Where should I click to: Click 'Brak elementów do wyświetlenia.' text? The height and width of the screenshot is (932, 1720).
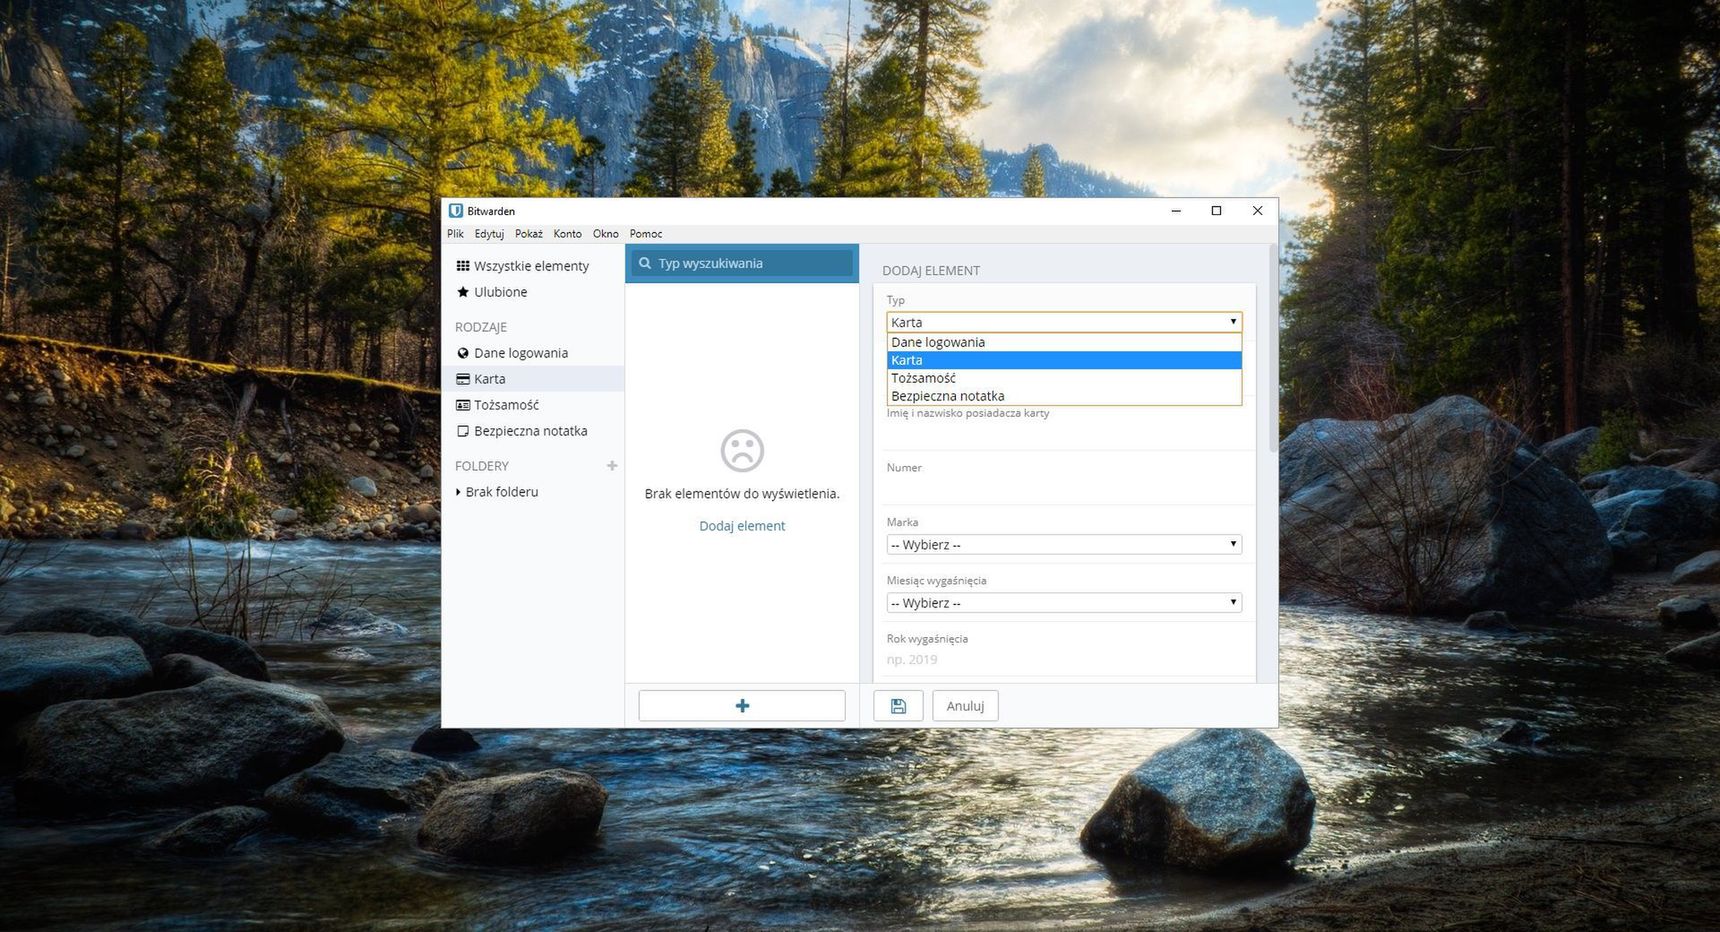coord(742,494)
